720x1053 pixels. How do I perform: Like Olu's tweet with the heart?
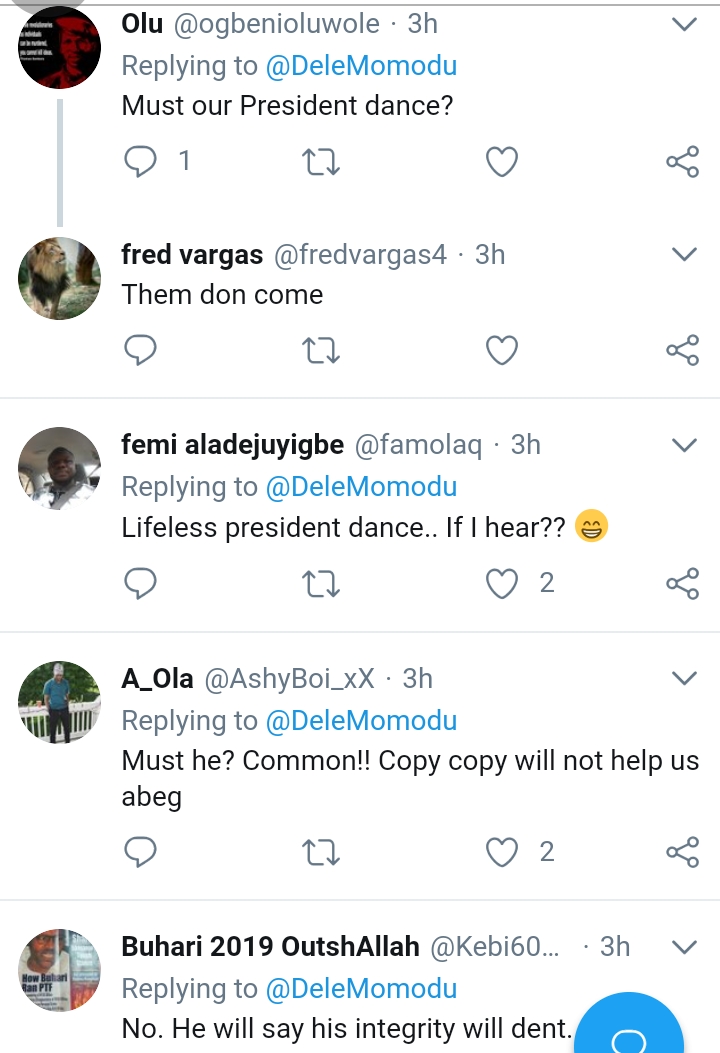tap(501, 161)
